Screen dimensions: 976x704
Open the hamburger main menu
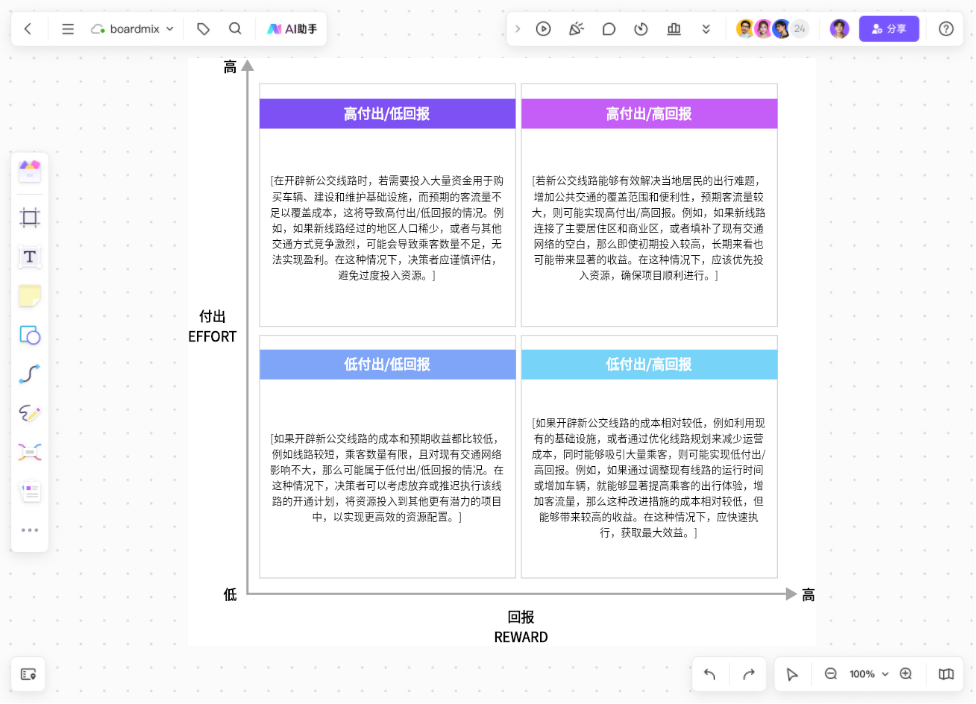[x=68, y=29]
